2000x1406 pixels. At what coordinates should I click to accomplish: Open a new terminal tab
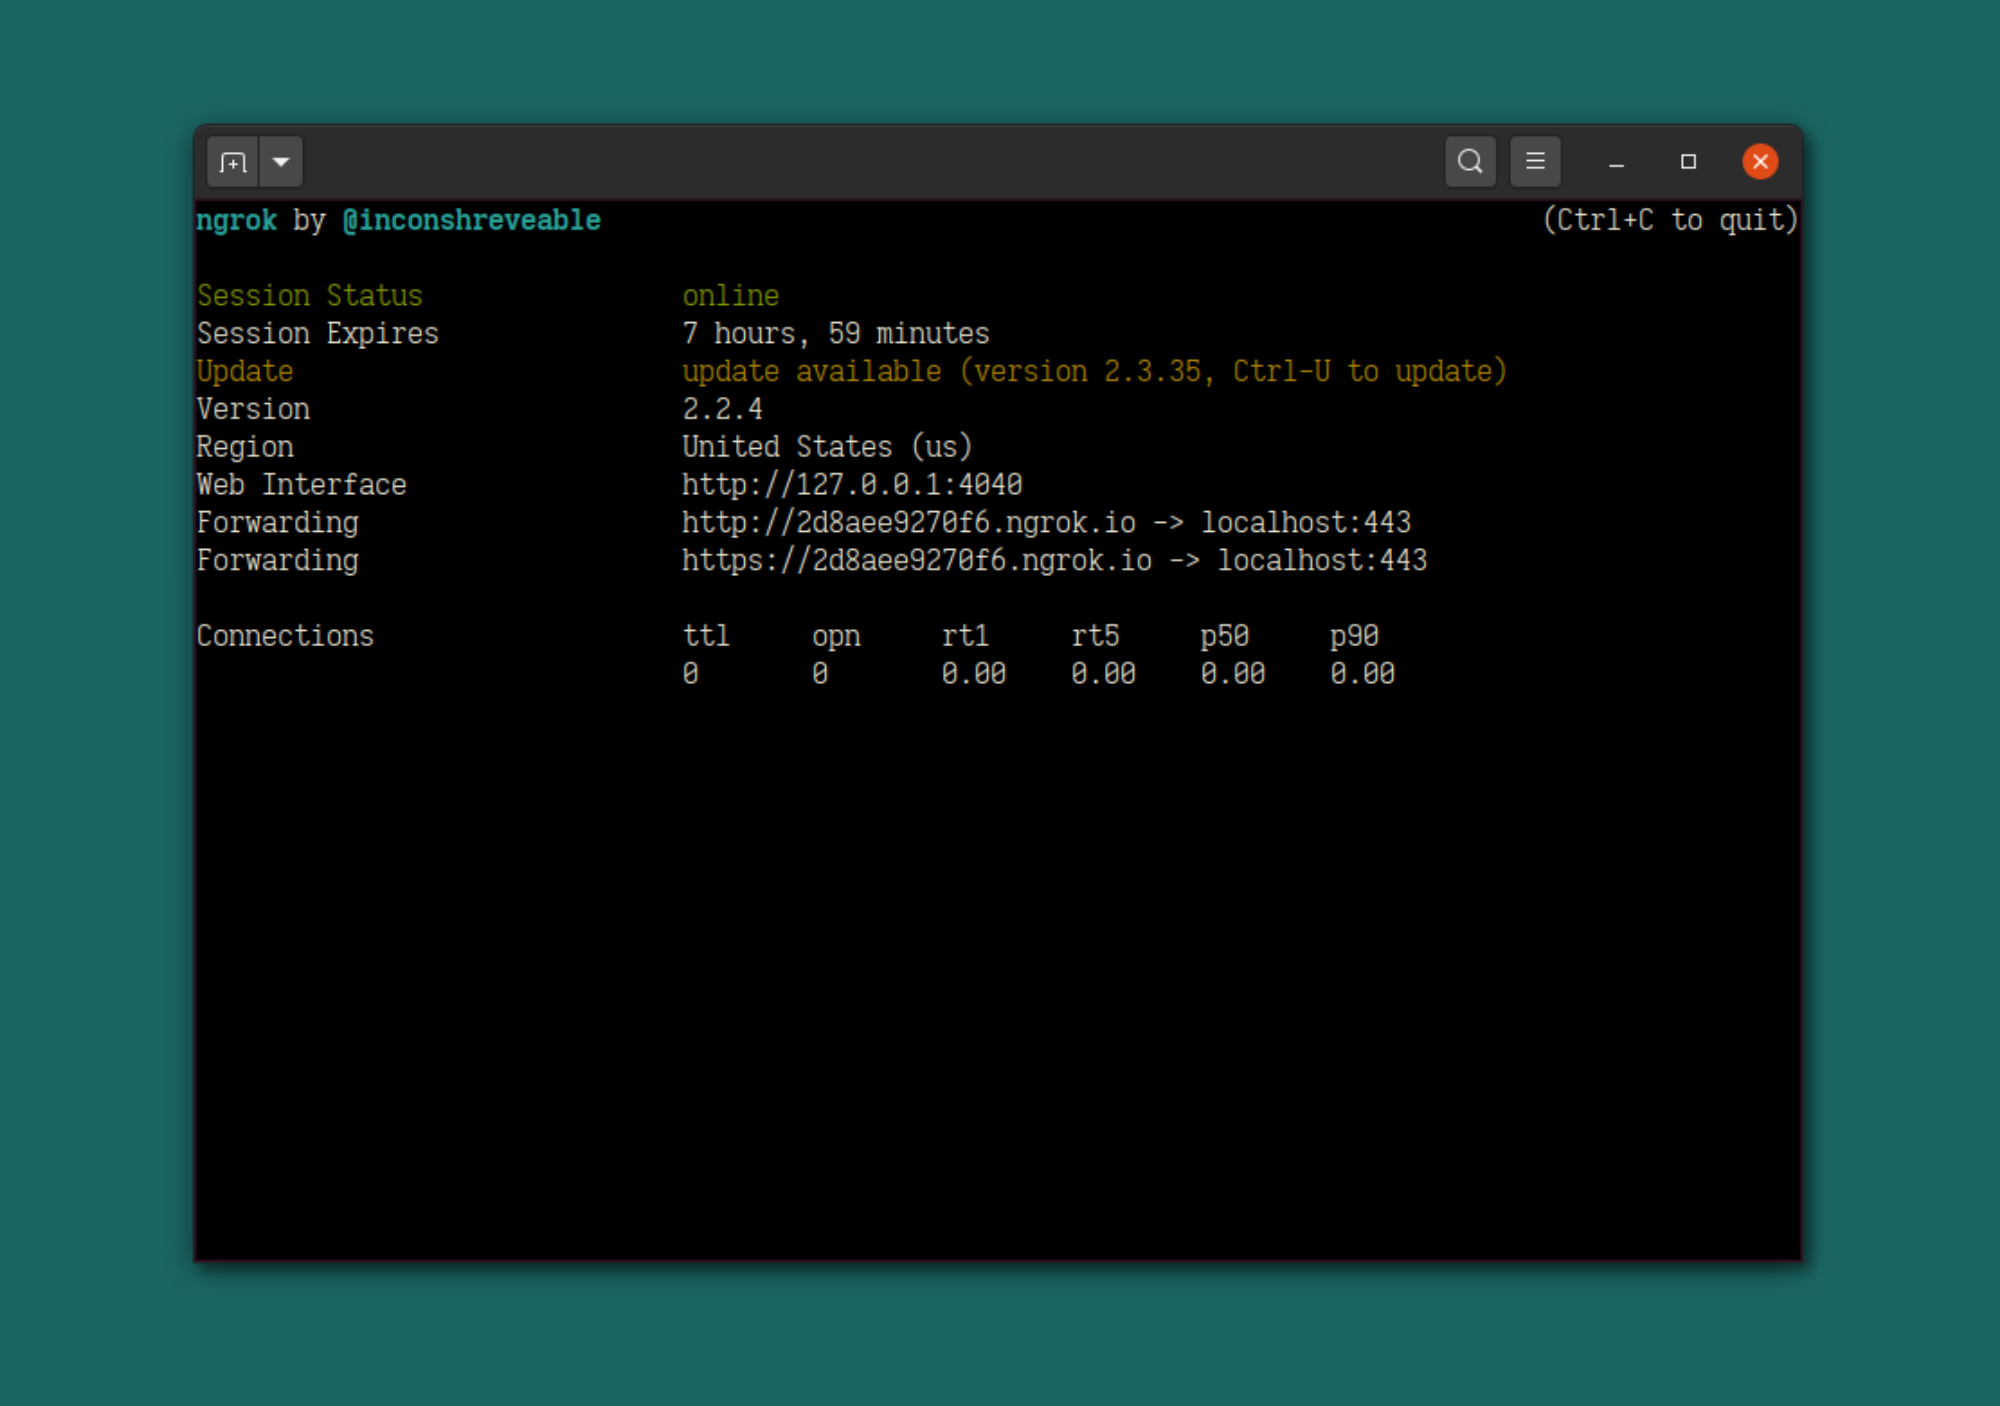click(232, 162)
